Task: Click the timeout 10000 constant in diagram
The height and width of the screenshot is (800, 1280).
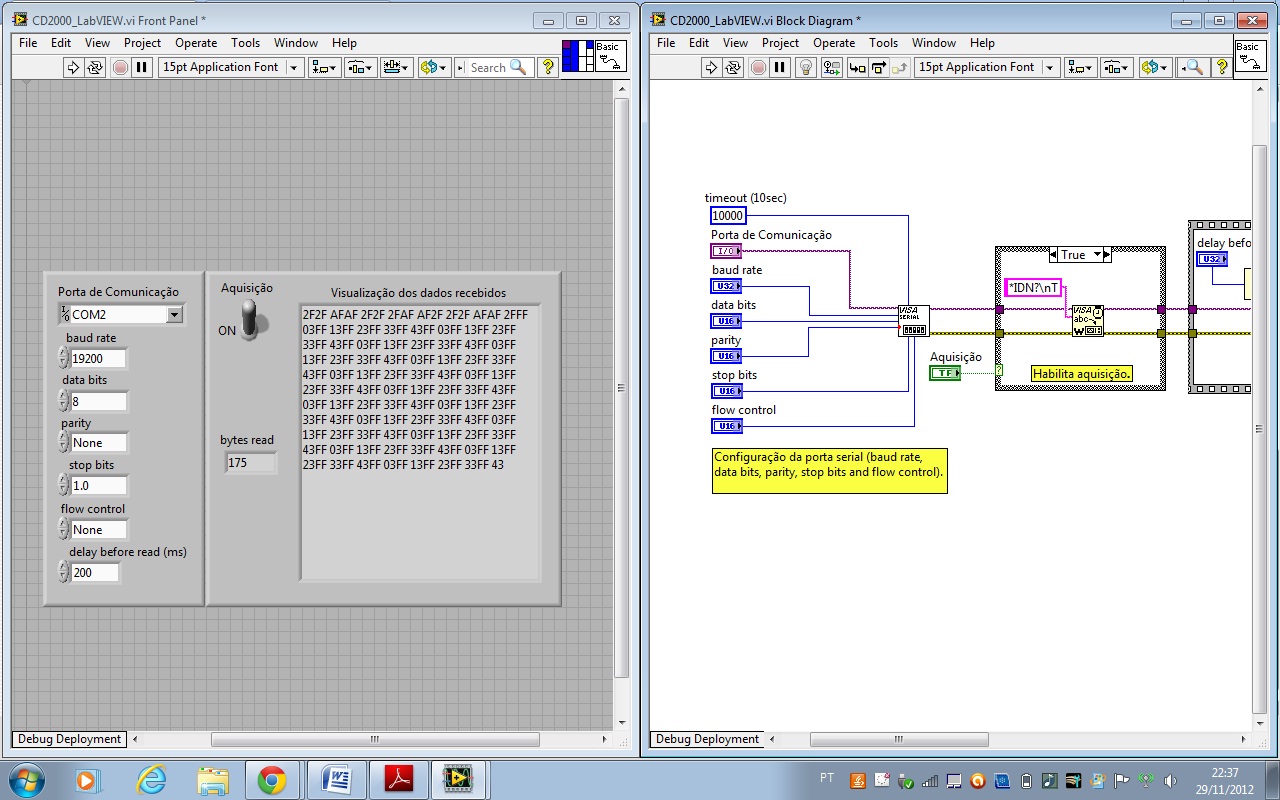Action: [727, 215]
